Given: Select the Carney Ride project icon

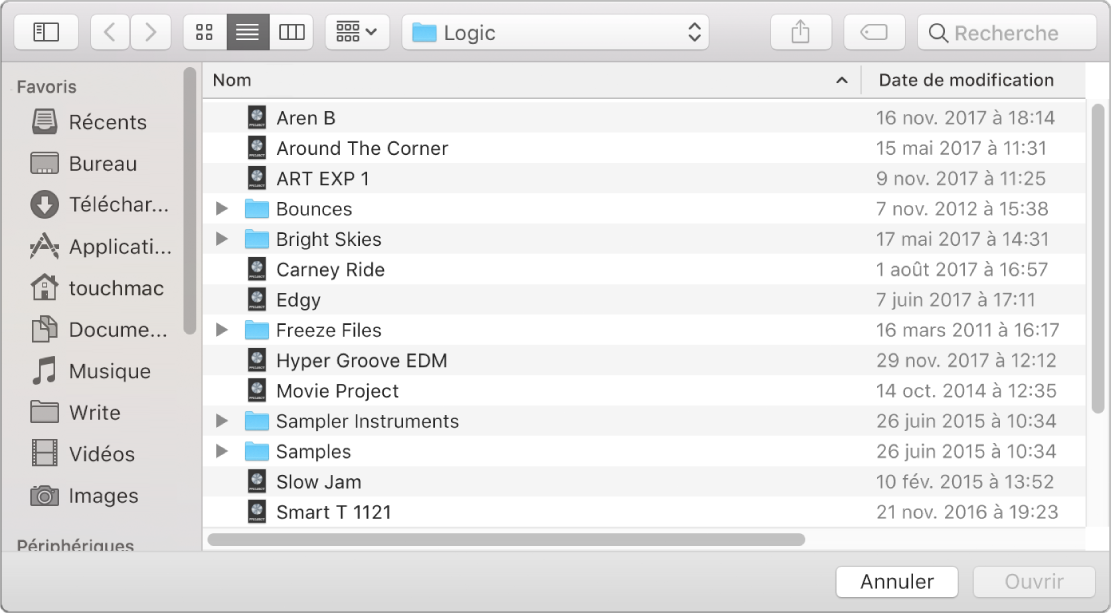Looking at the screenshot, I should tap(257, 269).
